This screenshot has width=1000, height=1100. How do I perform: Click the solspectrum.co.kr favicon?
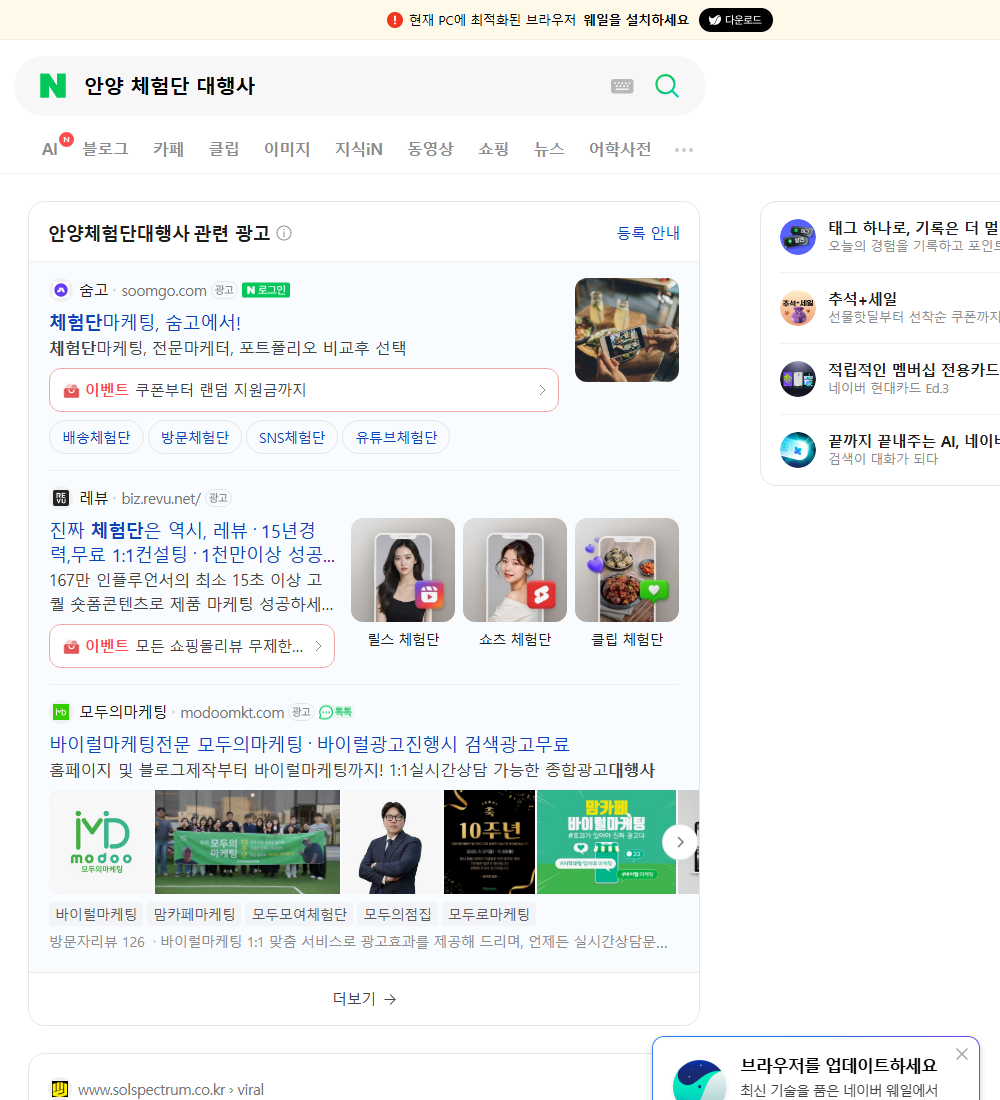[60, 1089]
